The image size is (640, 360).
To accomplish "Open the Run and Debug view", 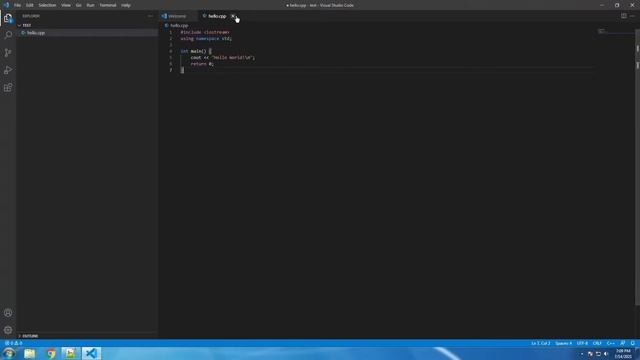I will [x=8, y=70].
